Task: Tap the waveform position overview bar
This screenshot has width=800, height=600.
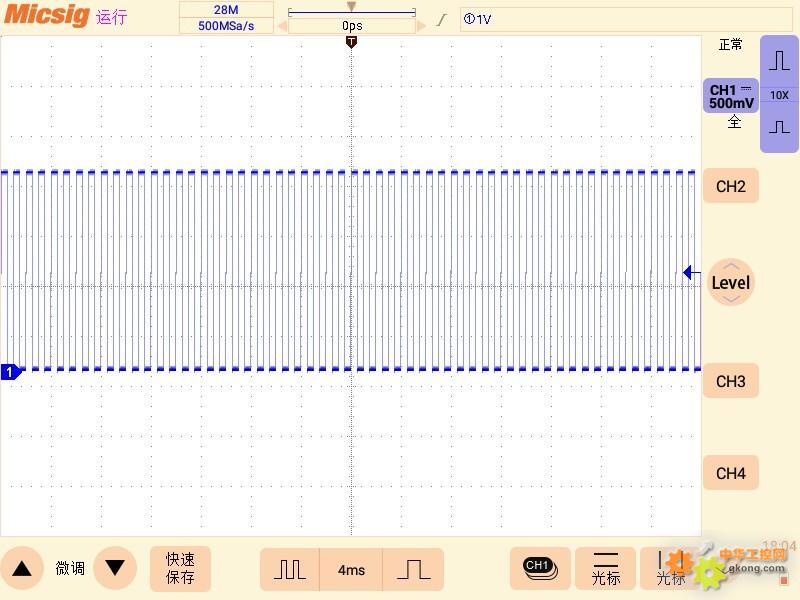Action: pos(352,11)
